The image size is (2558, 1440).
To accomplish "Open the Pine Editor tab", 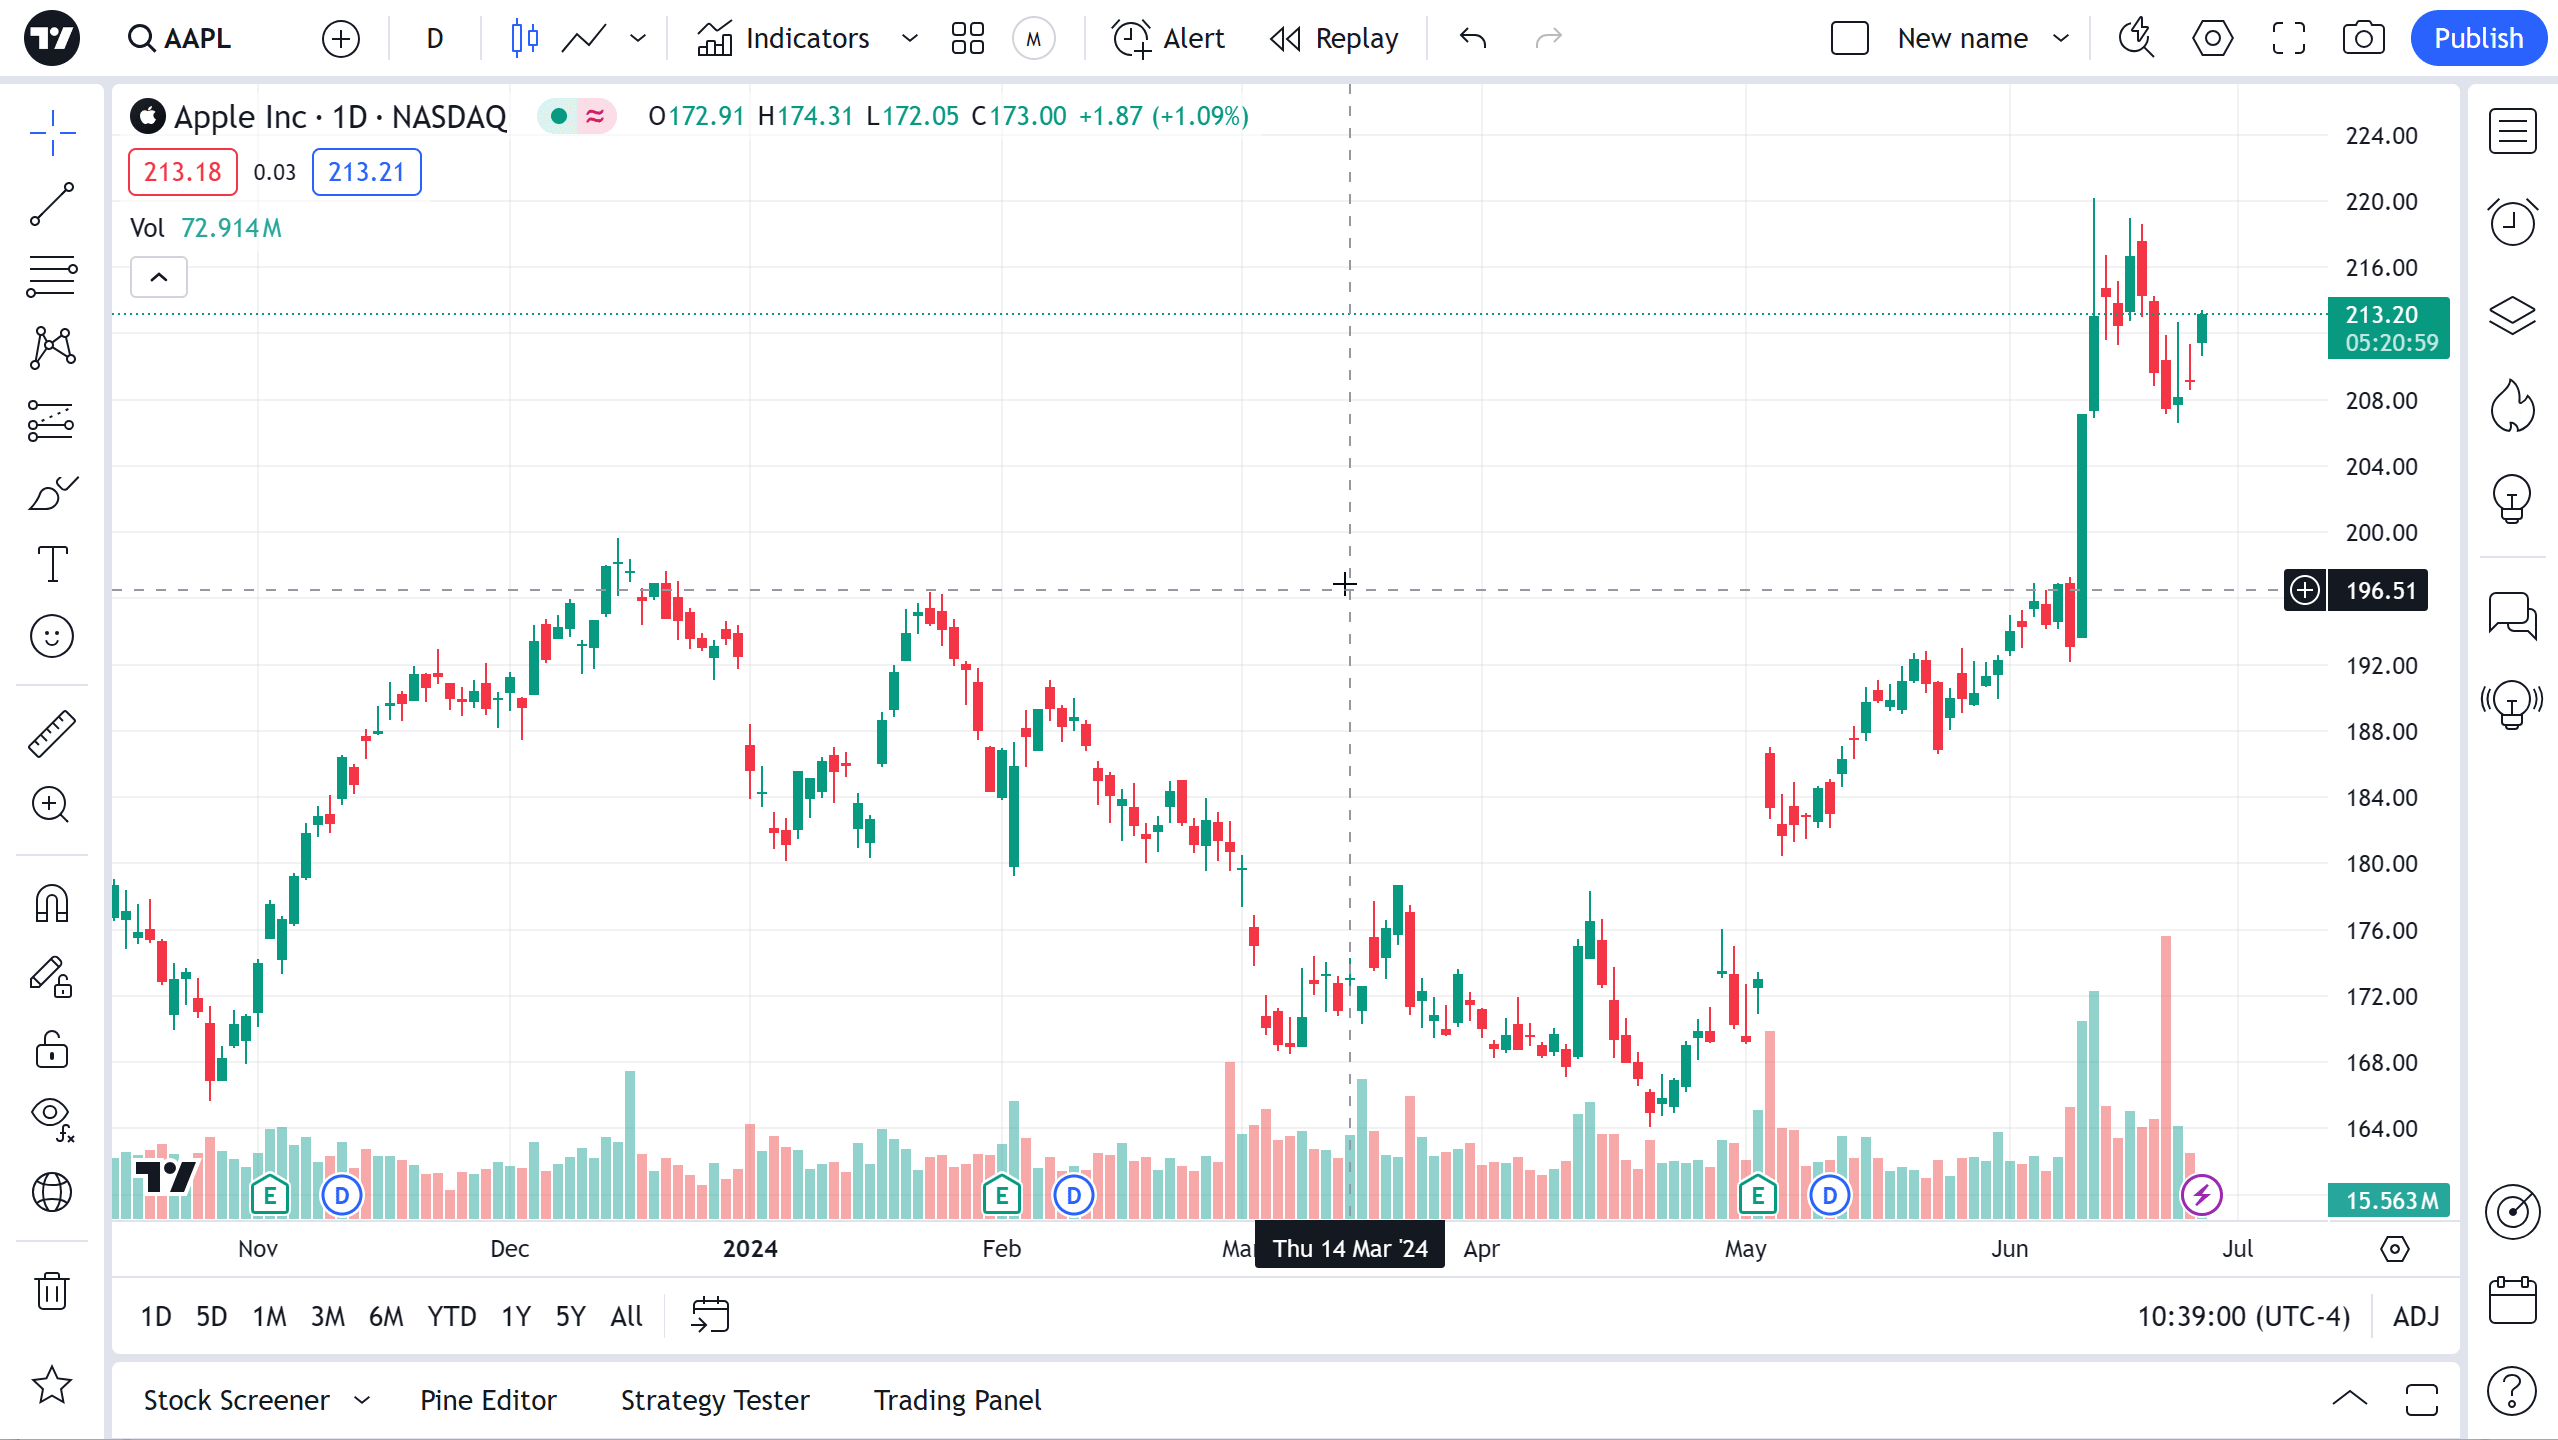I will coord(488,1400).
